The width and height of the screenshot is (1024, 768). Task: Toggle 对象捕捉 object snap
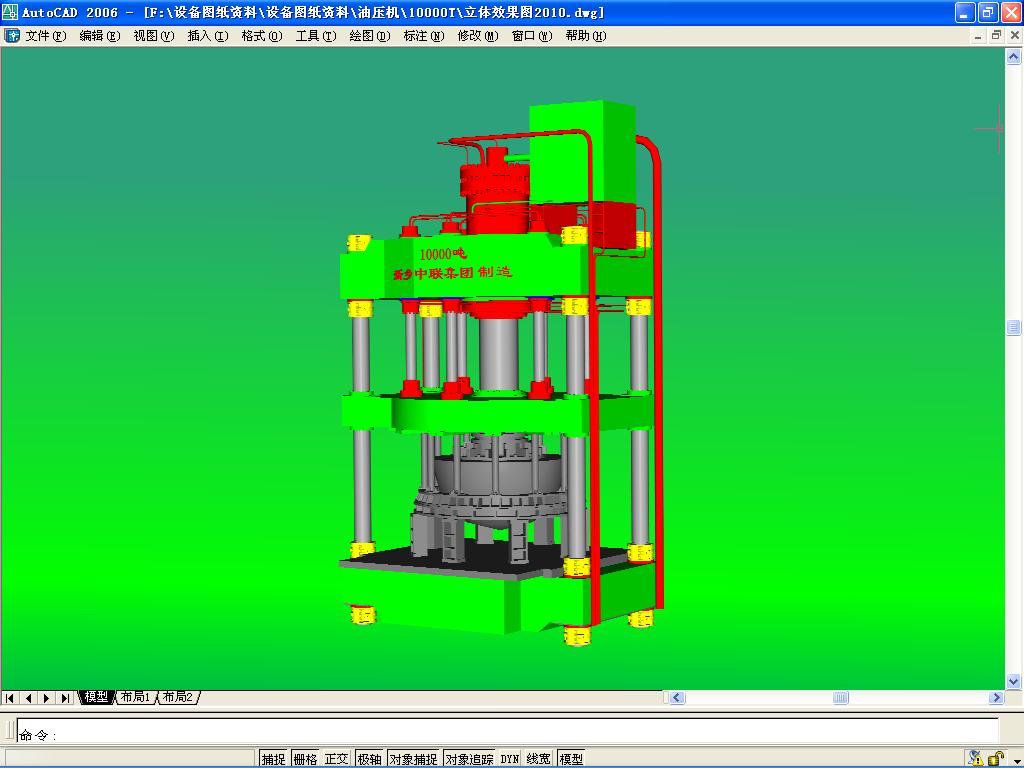pos(414,759)
